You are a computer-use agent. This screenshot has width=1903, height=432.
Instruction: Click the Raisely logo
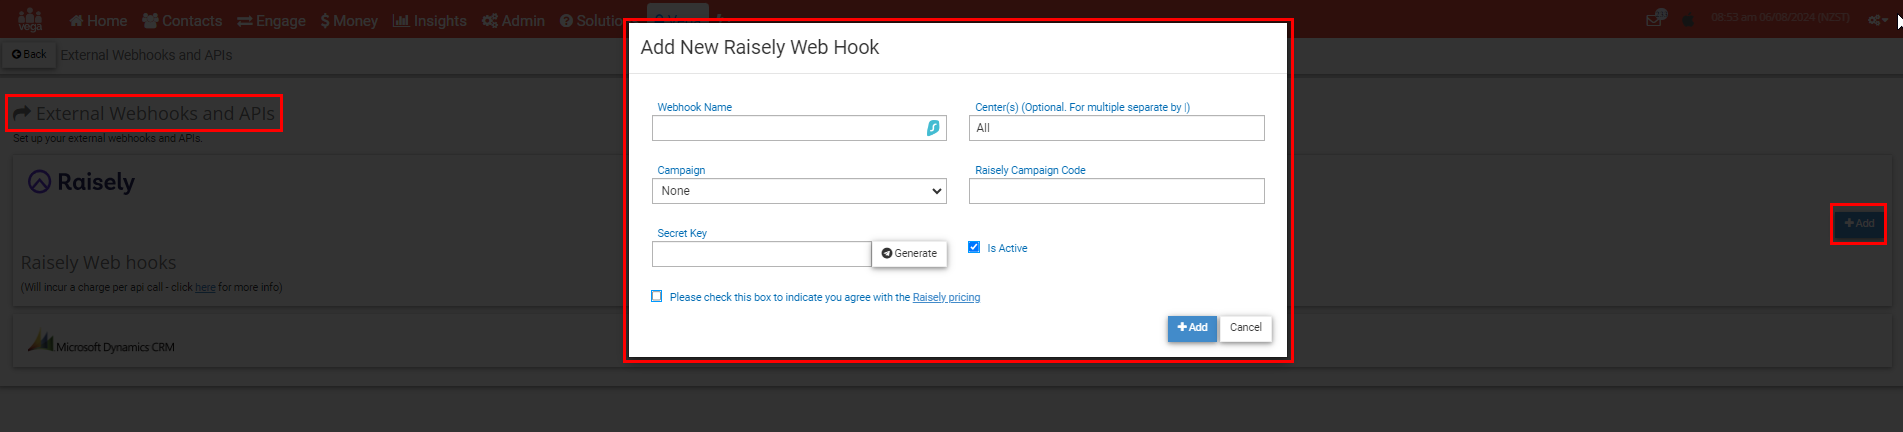(x=81, y=182)
